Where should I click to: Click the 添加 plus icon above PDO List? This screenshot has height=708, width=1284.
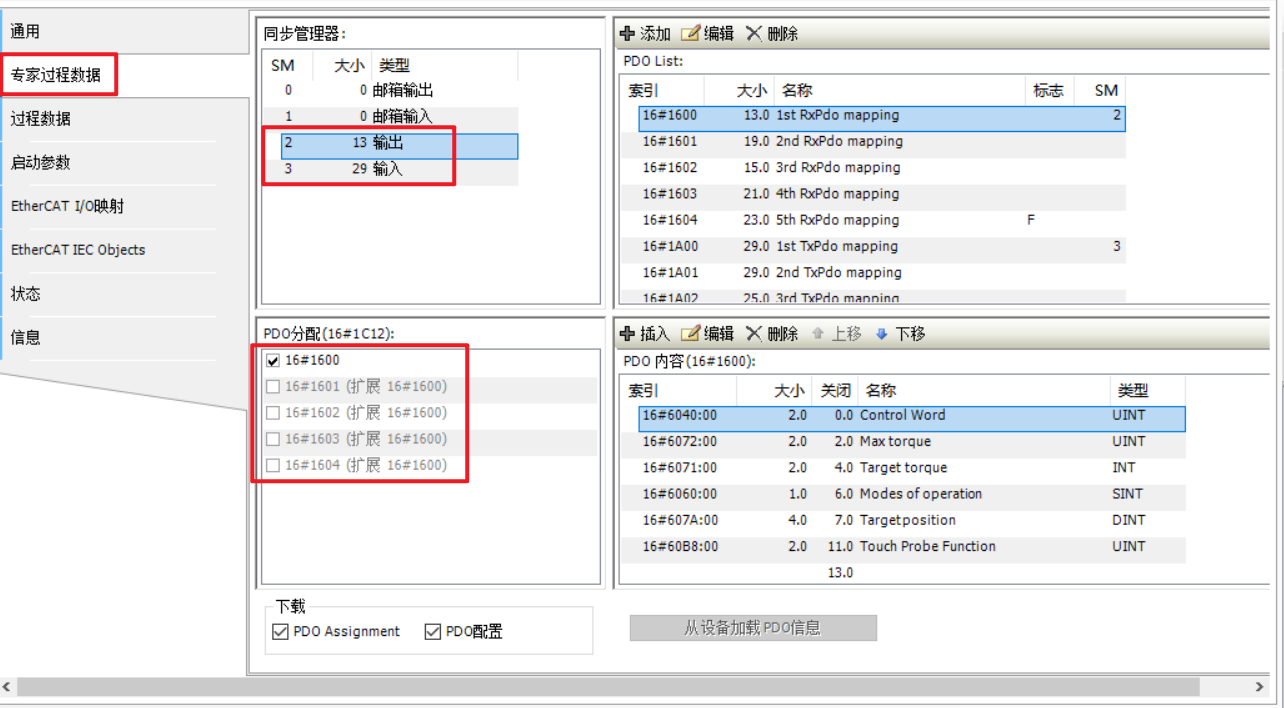pos(628,34)
